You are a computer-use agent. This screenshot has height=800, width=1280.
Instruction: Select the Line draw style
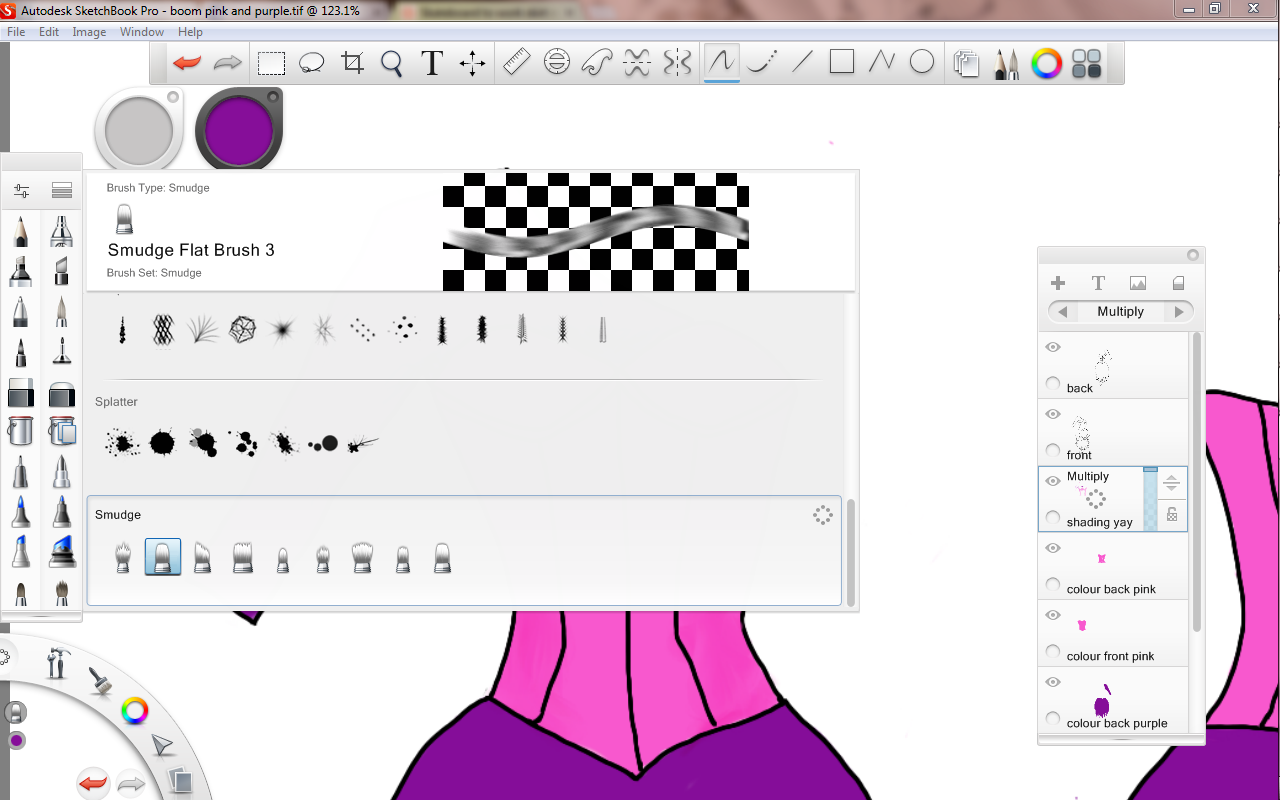(802, 63)
